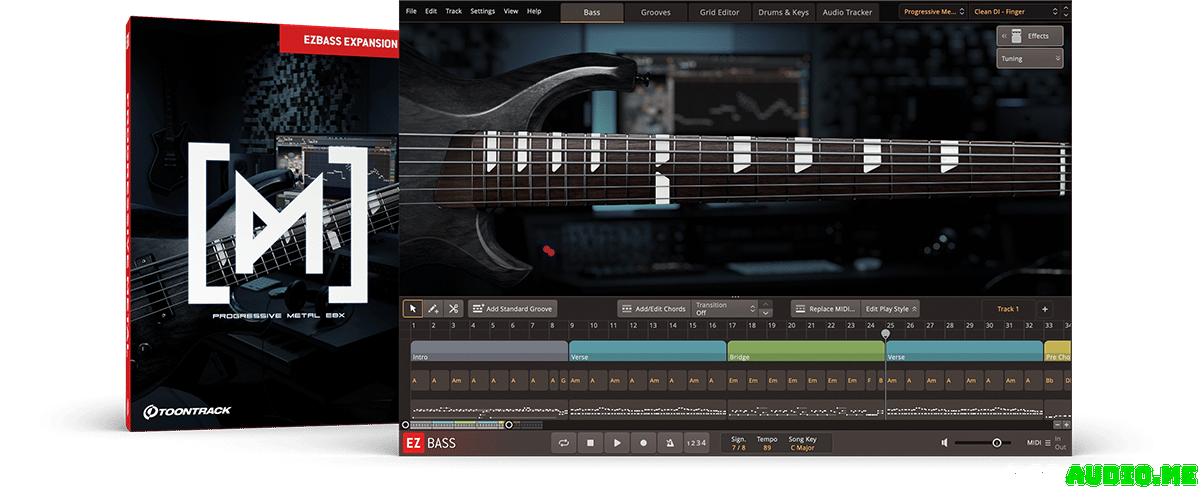
Task: Toggle the metronome click
Action: pyautogui.click(x=669, y=442)
